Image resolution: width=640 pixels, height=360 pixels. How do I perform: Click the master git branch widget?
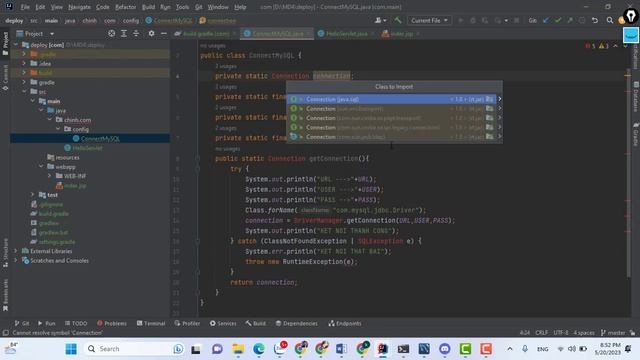[613, 333]
